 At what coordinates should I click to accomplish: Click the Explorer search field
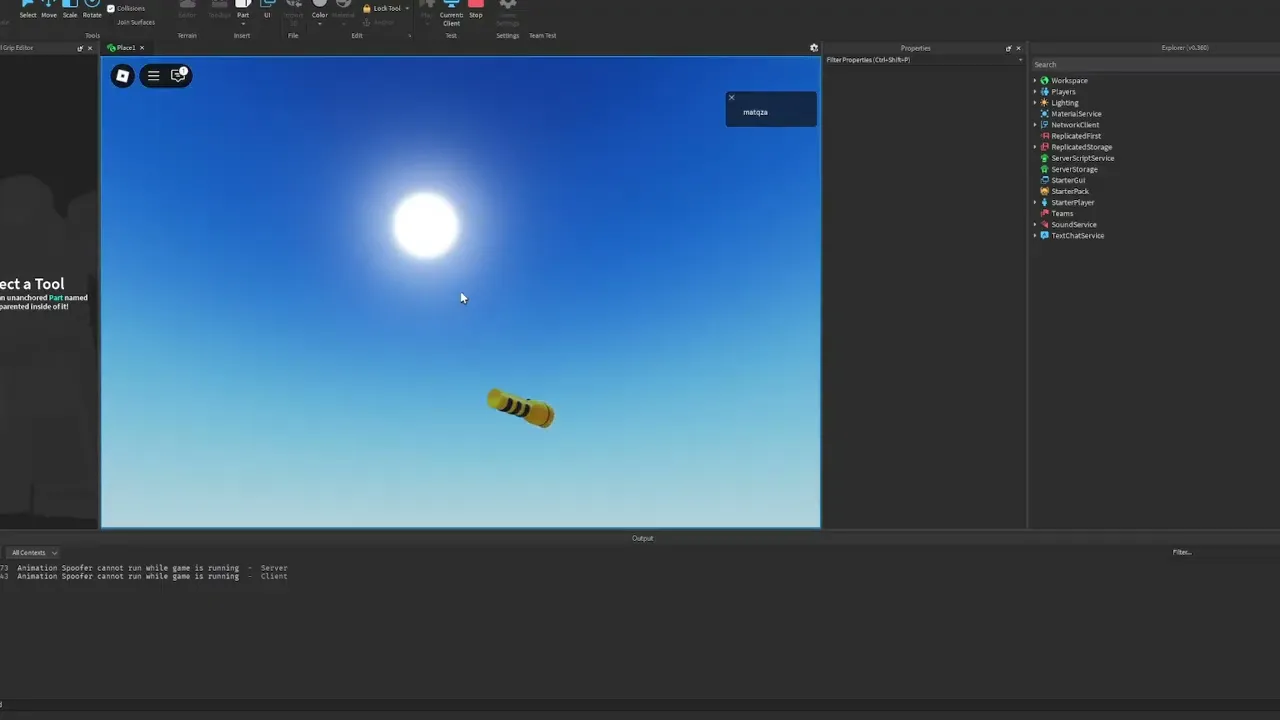coord(1155,64)
